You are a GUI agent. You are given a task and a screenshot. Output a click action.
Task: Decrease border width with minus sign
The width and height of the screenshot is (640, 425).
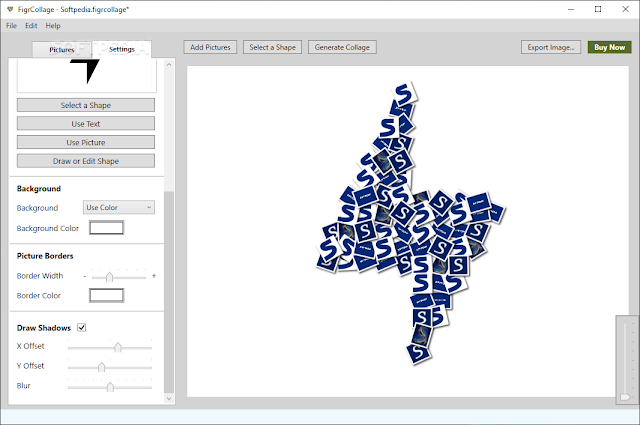(84, 276)
